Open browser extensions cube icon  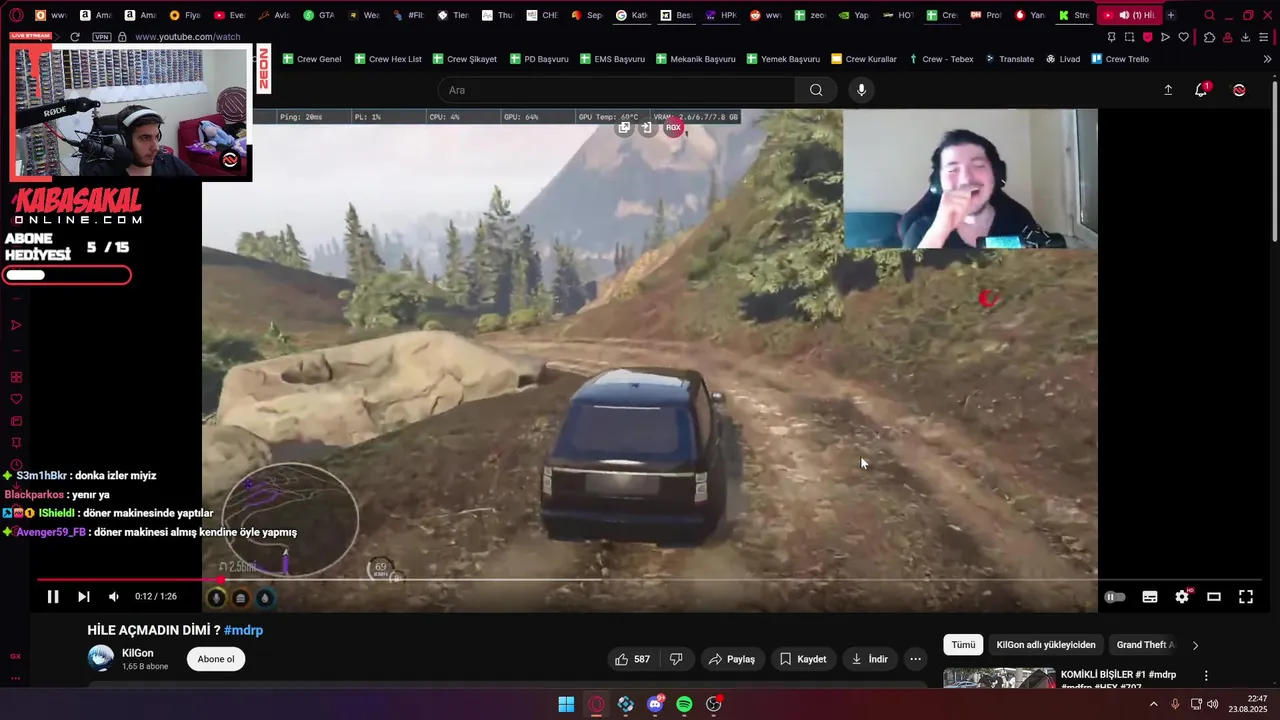click(1209, 37)
